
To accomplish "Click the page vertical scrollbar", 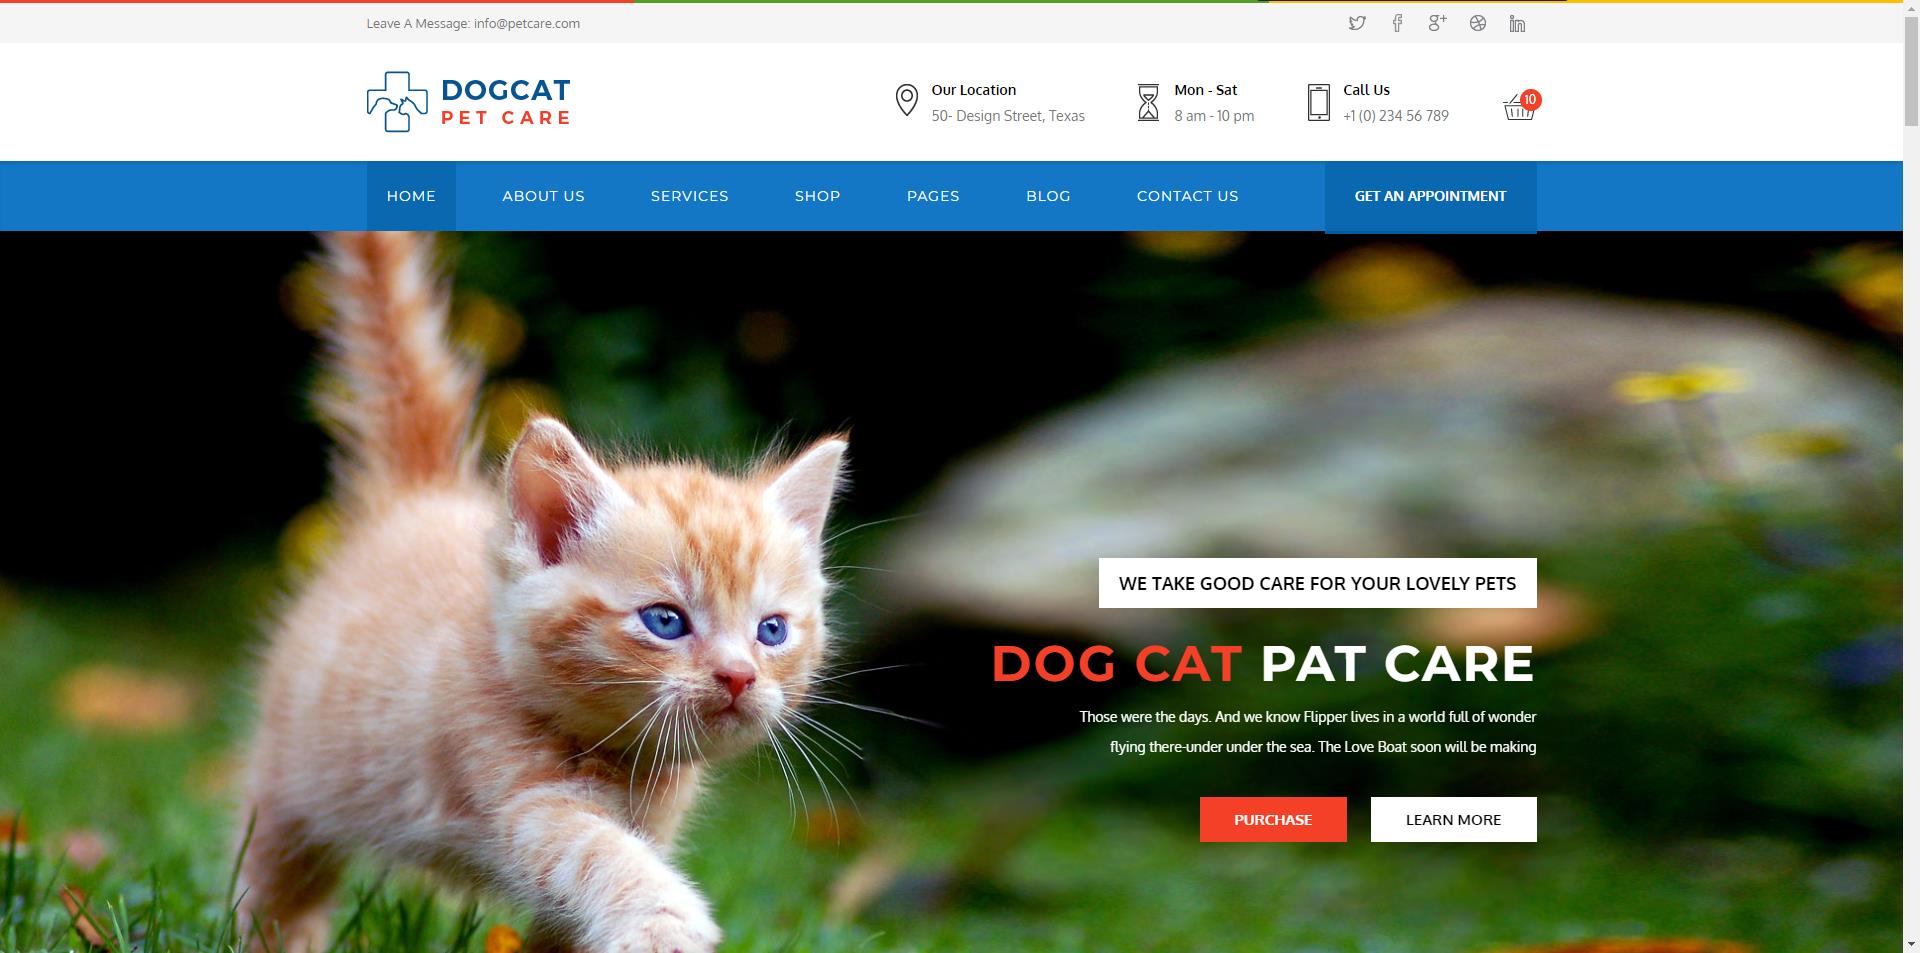I will click(1911, 476).
